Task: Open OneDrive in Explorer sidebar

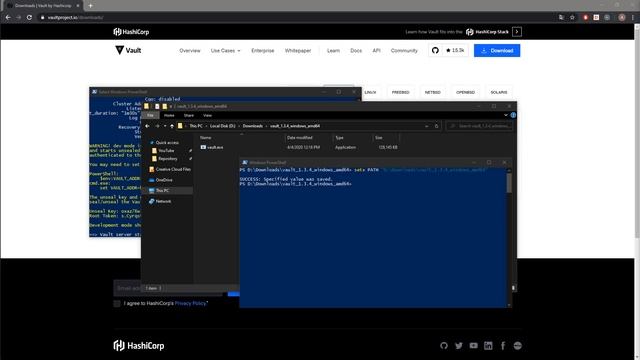Action: pyautogui.click(x=161, y=180)
